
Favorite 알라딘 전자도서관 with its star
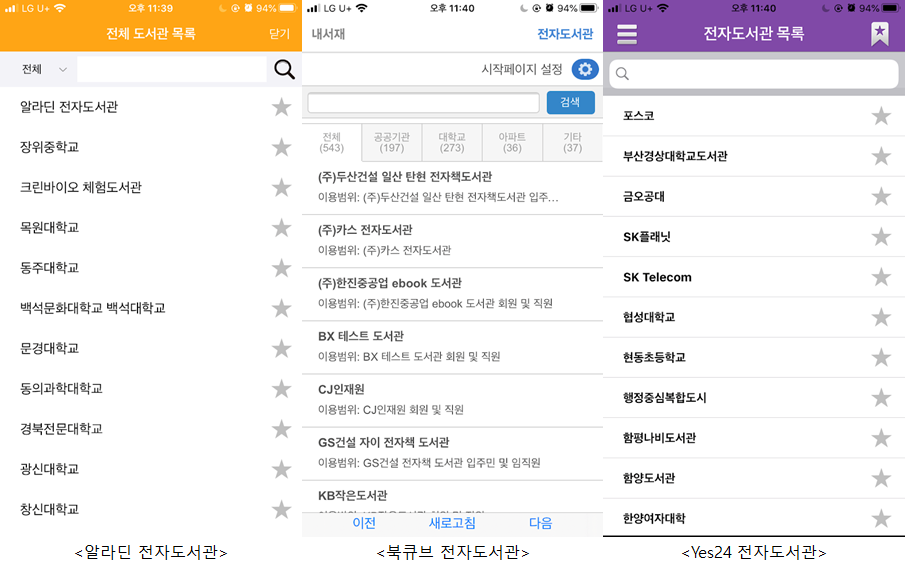tap(282, 107)
